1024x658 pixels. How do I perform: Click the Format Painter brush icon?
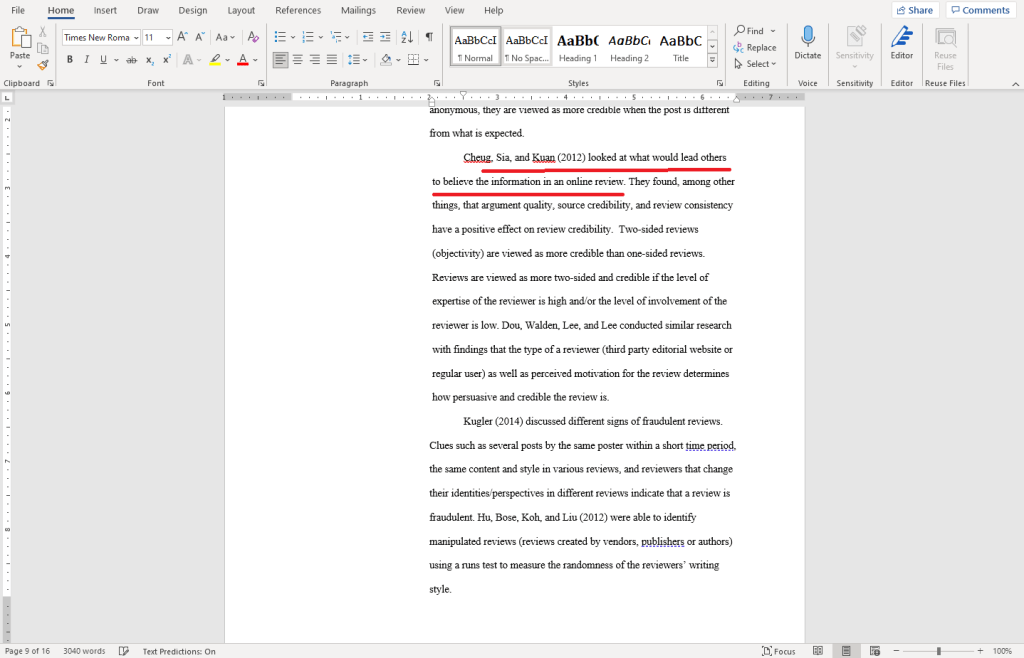click(43, 65)
